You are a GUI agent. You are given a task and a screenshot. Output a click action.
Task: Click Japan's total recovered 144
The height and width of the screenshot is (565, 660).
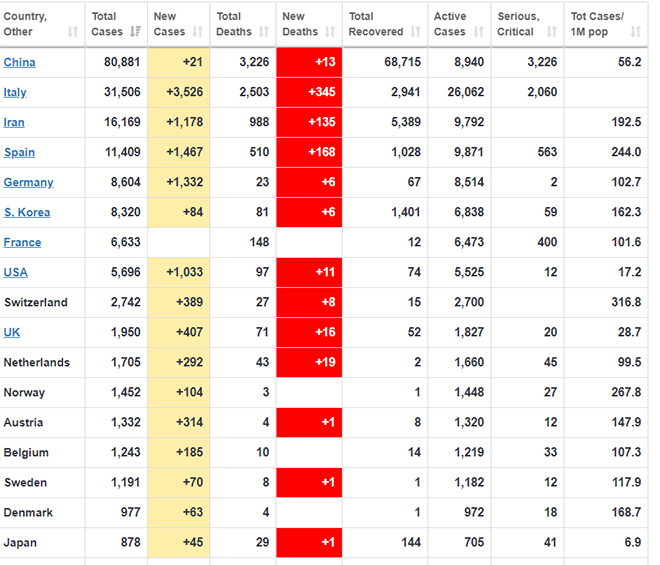pyautogui.click(x=411, y=542)
